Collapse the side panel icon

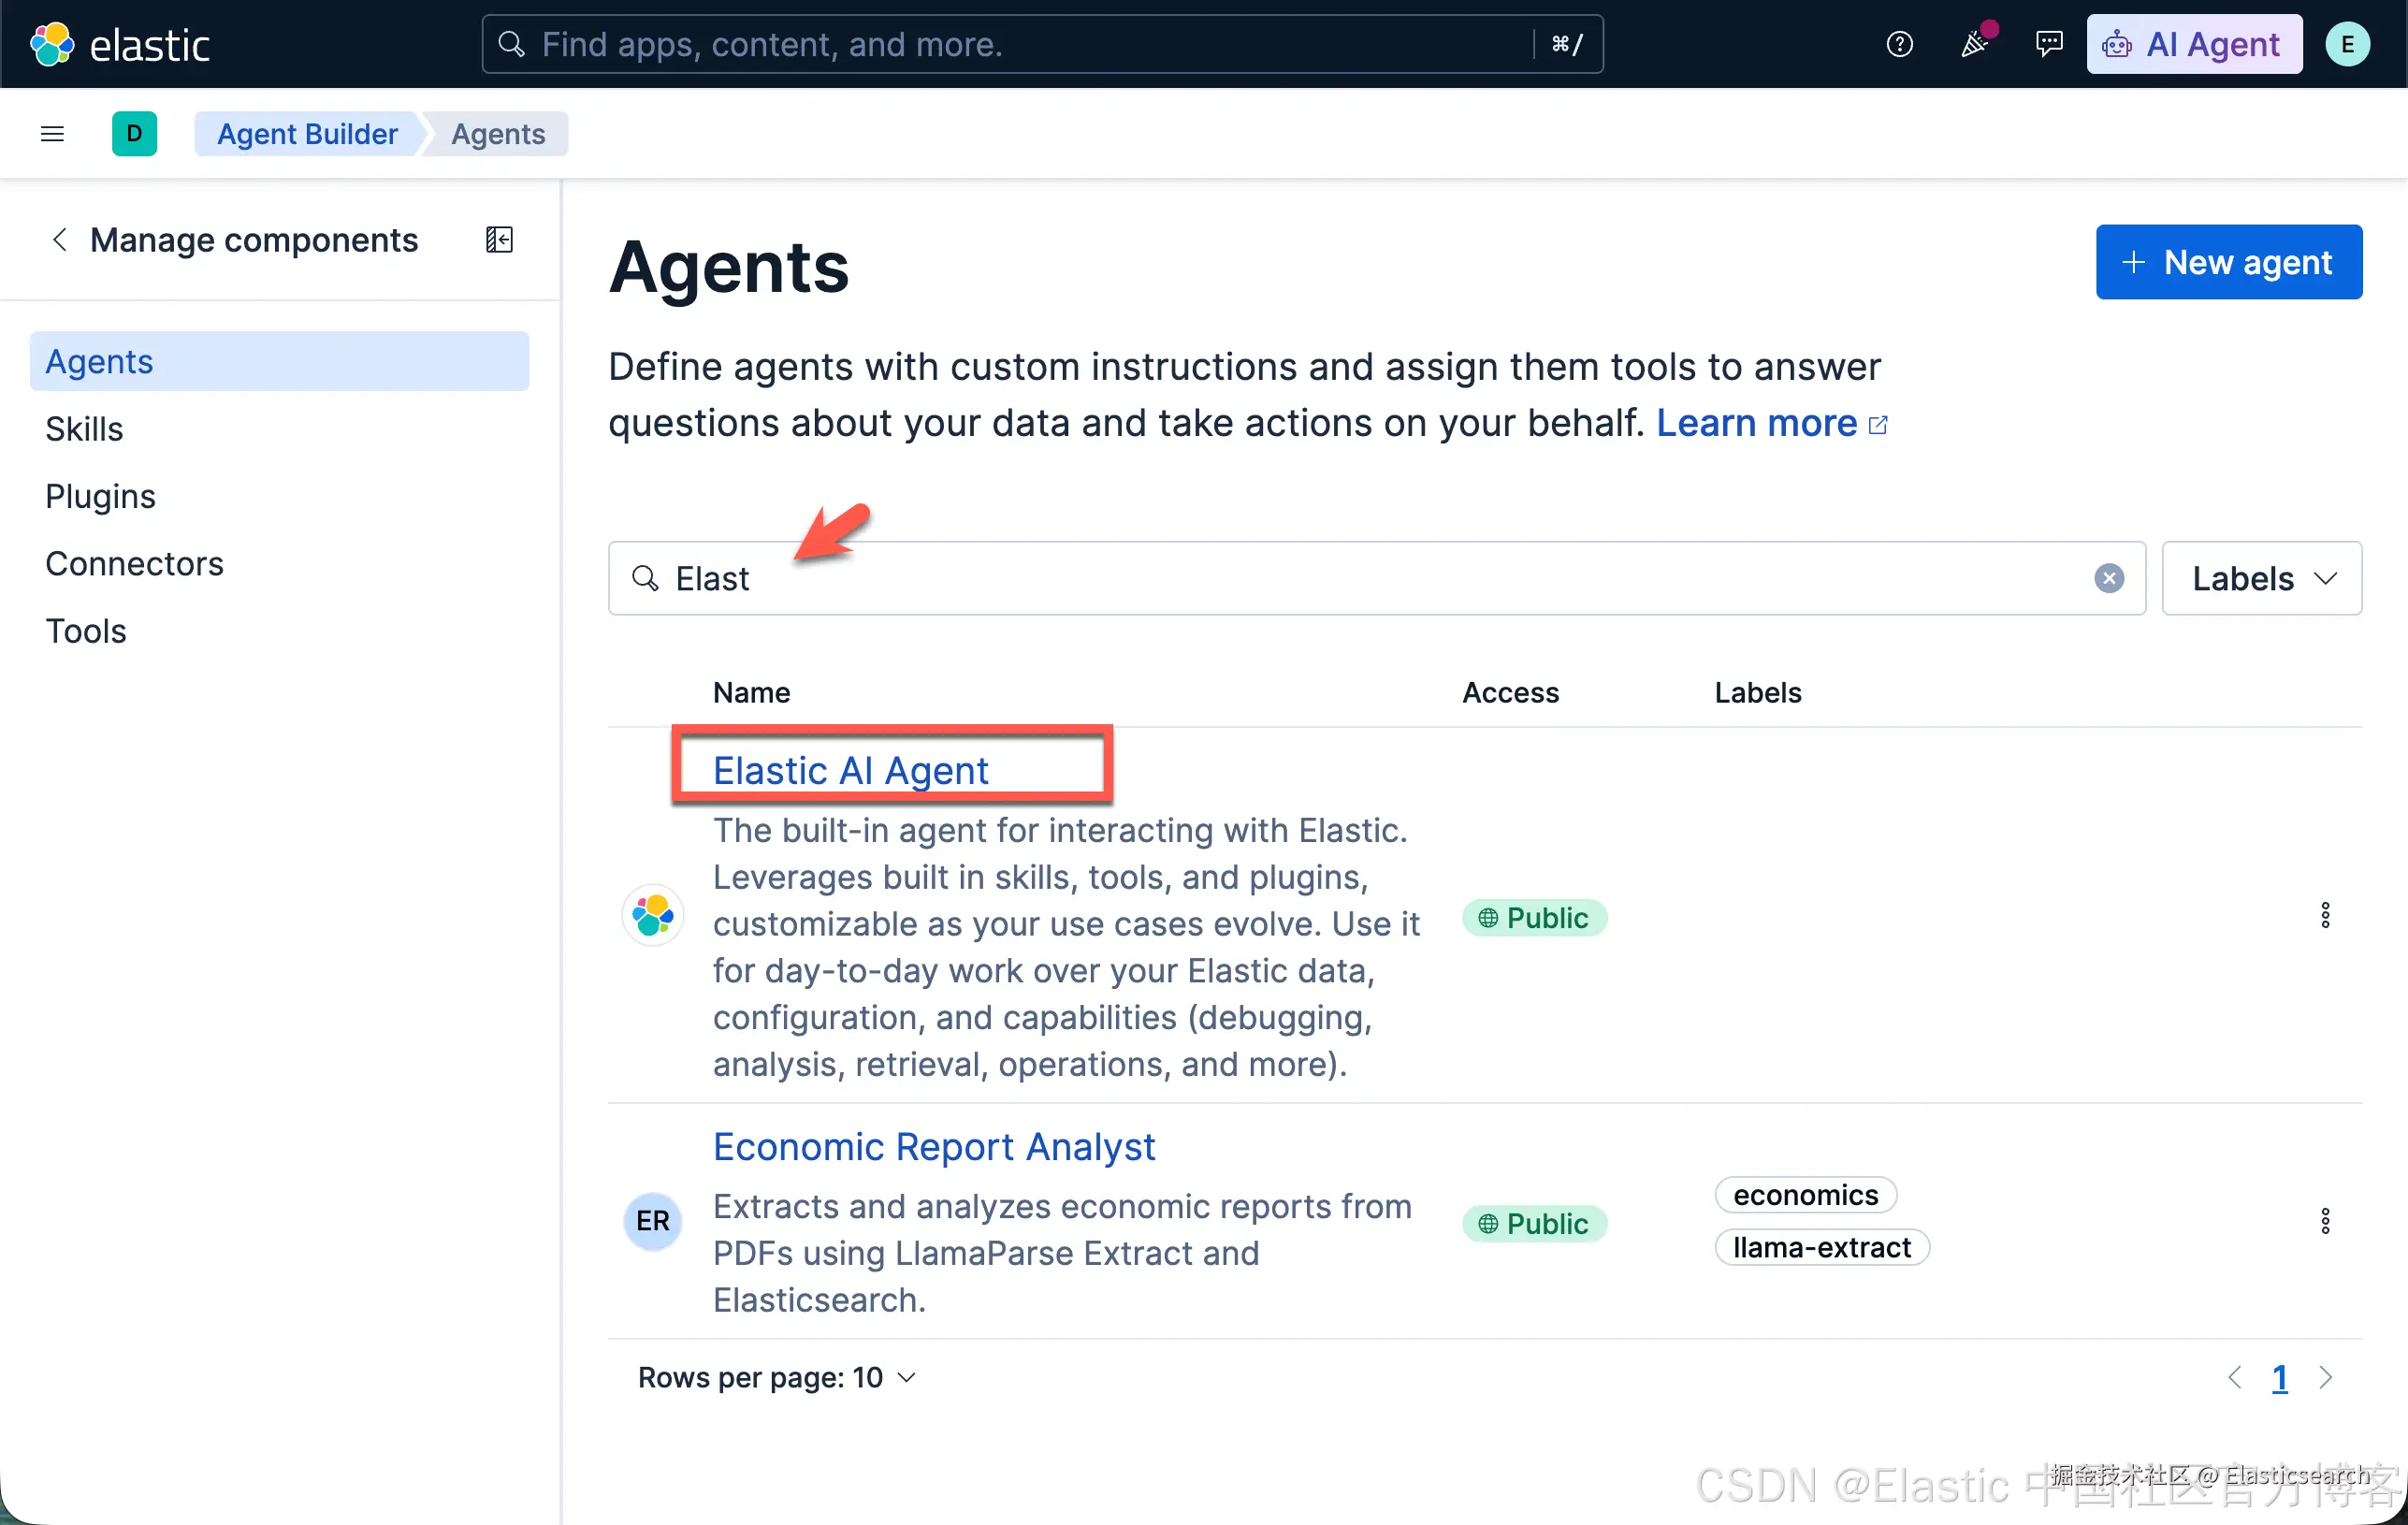pos(499,240)
